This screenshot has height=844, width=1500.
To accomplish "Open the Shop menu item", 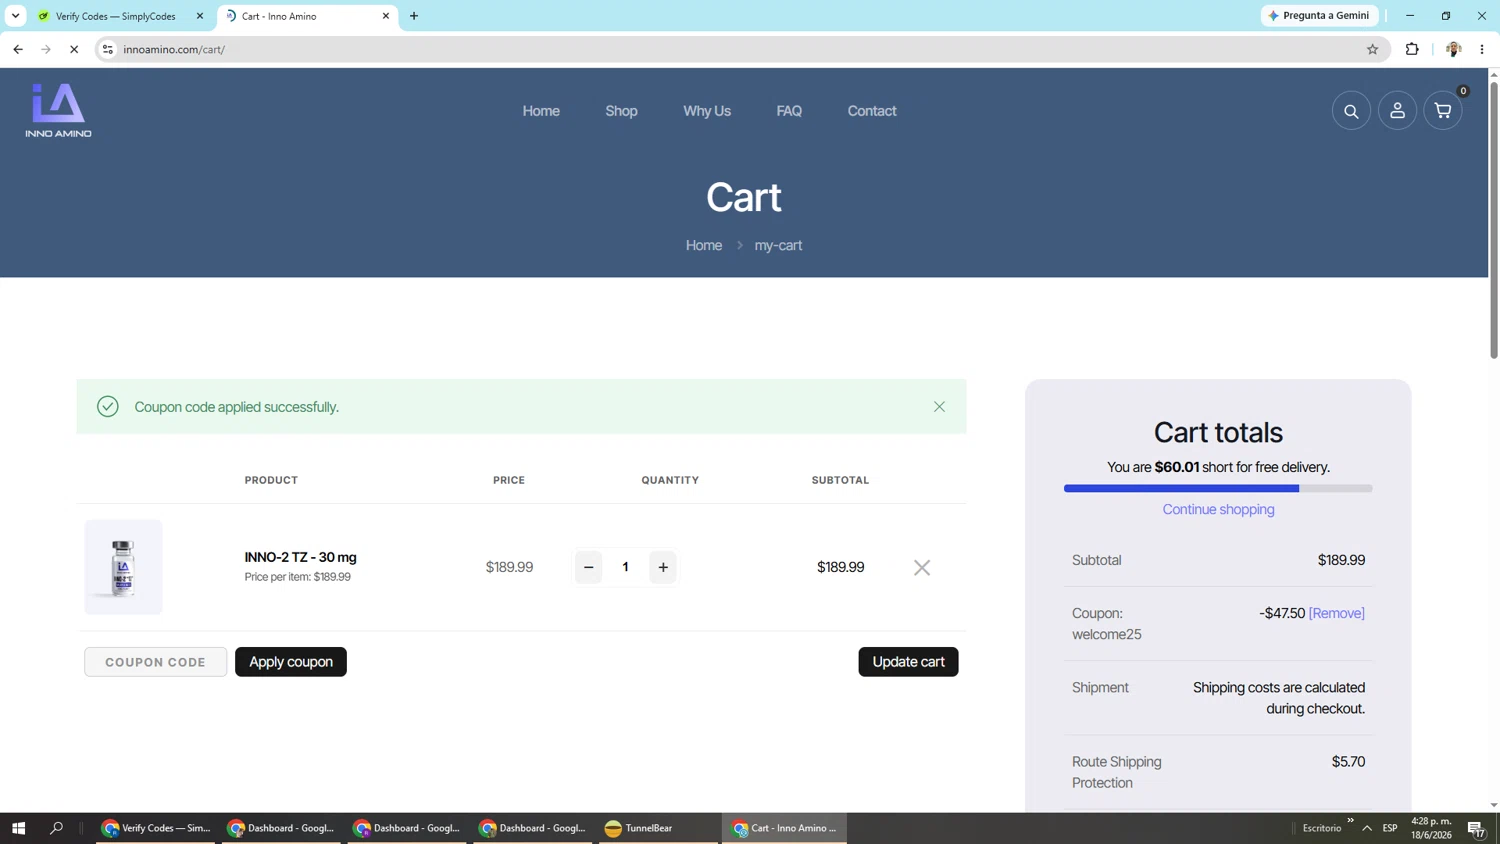I will pos(621,111).
